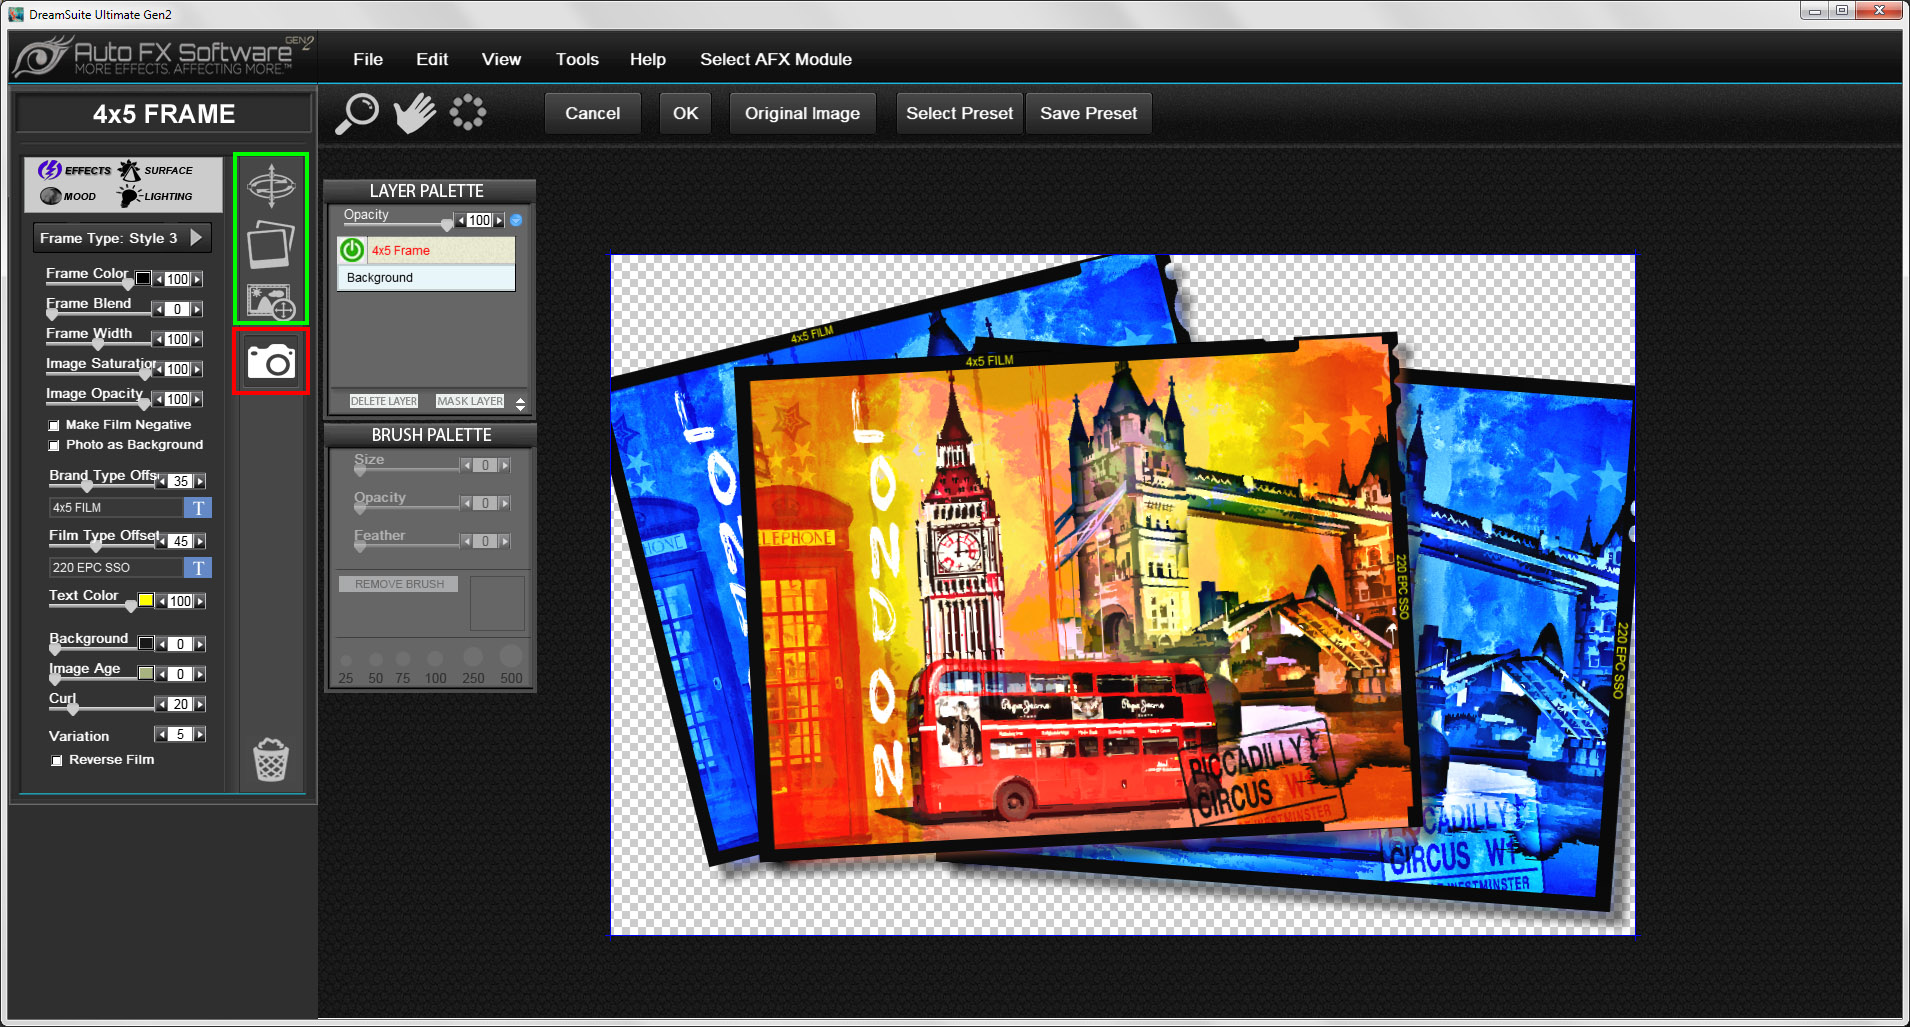This screenshot has height=1027, width=1910.
Task: Click the Background color swatch
Action: pos(146,644)
